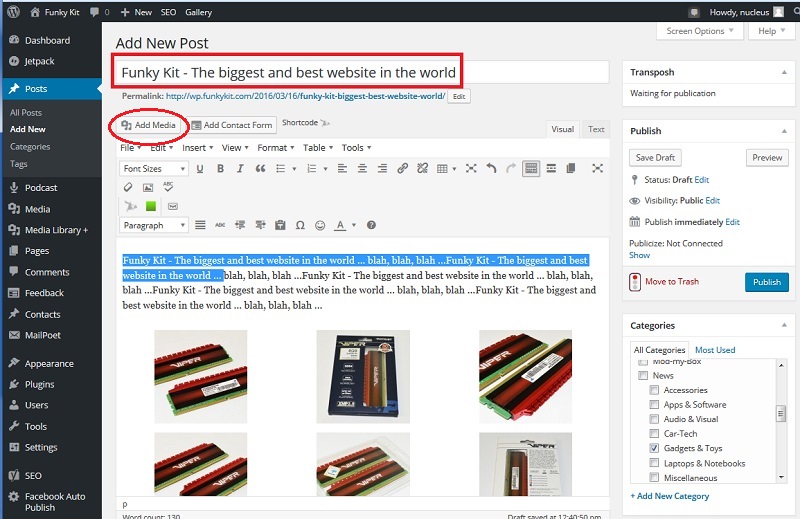
Task: Uncheck the Gadgets & Toys category
Action: [x=654, y=448]
